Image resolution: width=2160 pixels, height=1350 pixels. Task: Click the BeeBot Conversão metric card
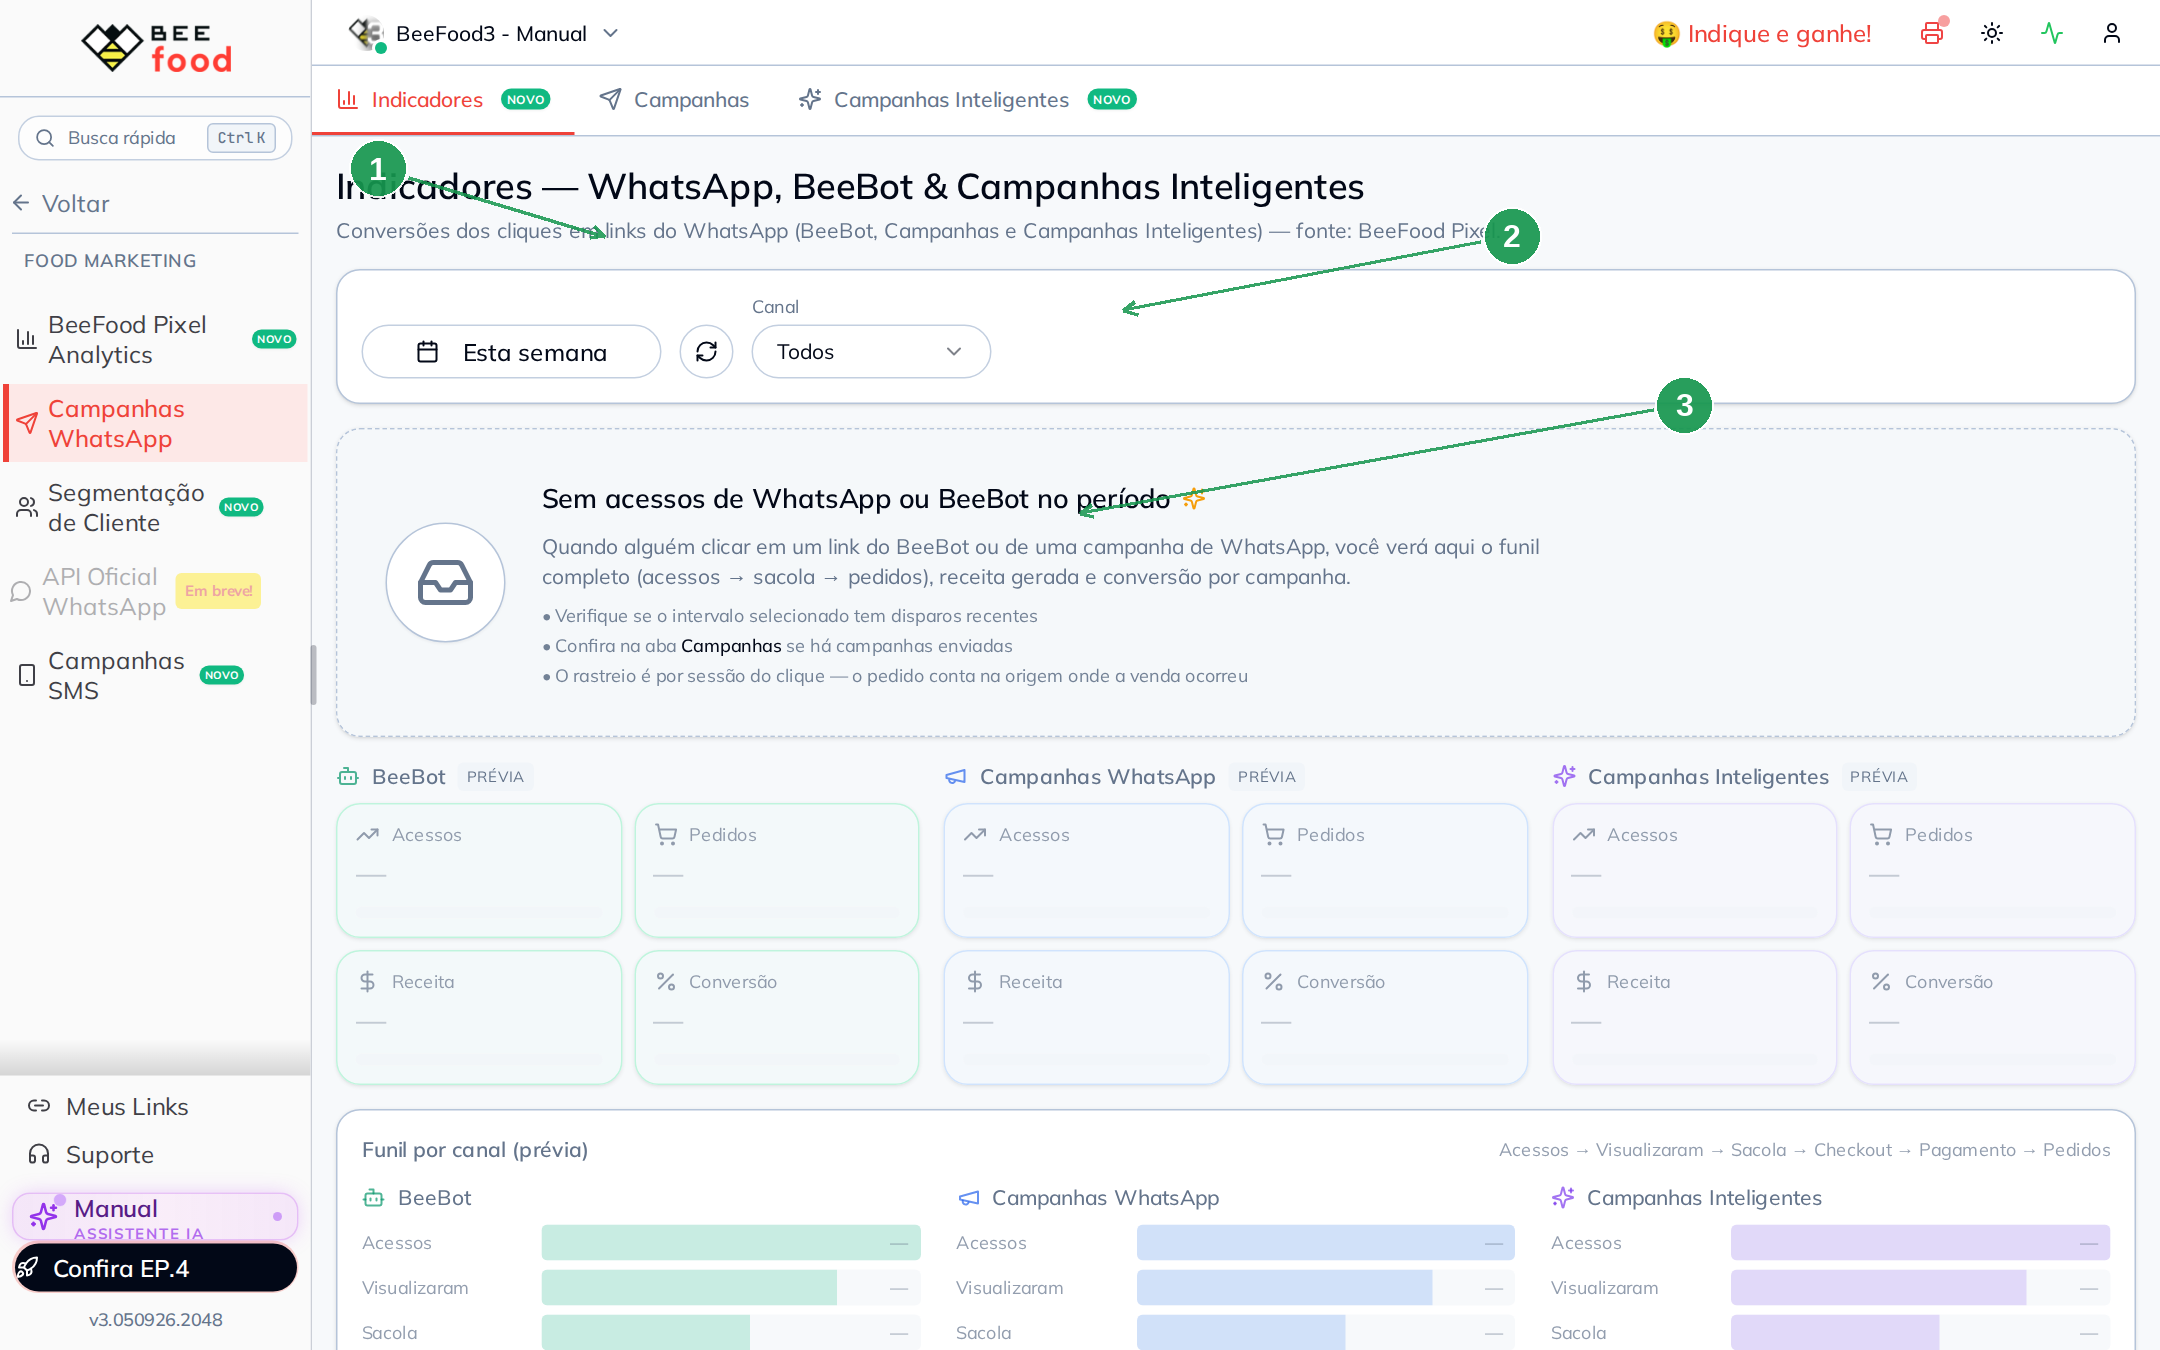[x=777, y=1017]
